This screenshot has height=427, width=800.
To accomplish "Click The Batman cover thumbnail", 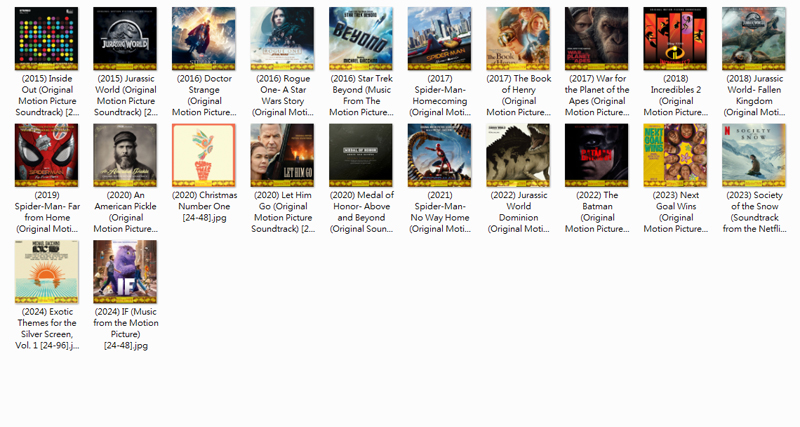I will pos(596,155).
